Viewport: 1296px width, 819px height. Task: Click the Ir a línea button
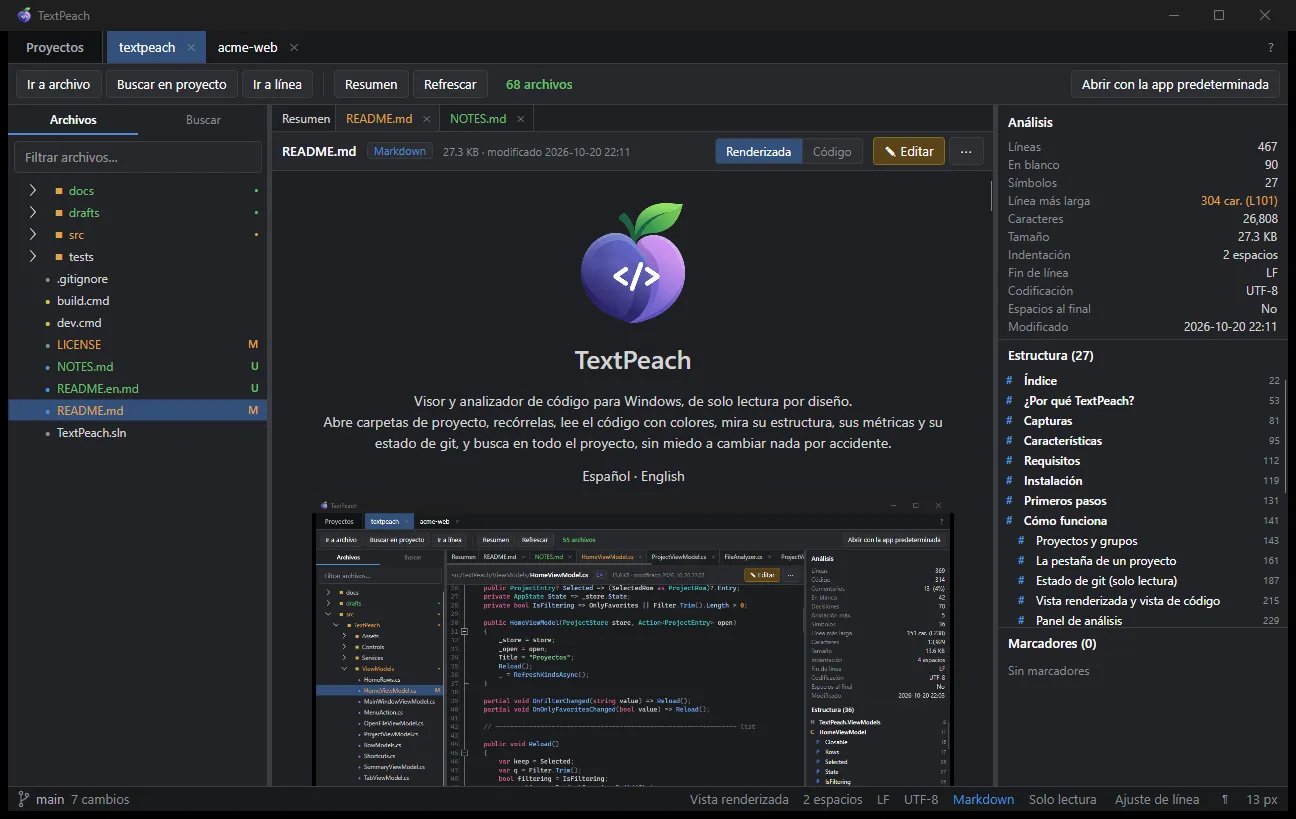277,84
